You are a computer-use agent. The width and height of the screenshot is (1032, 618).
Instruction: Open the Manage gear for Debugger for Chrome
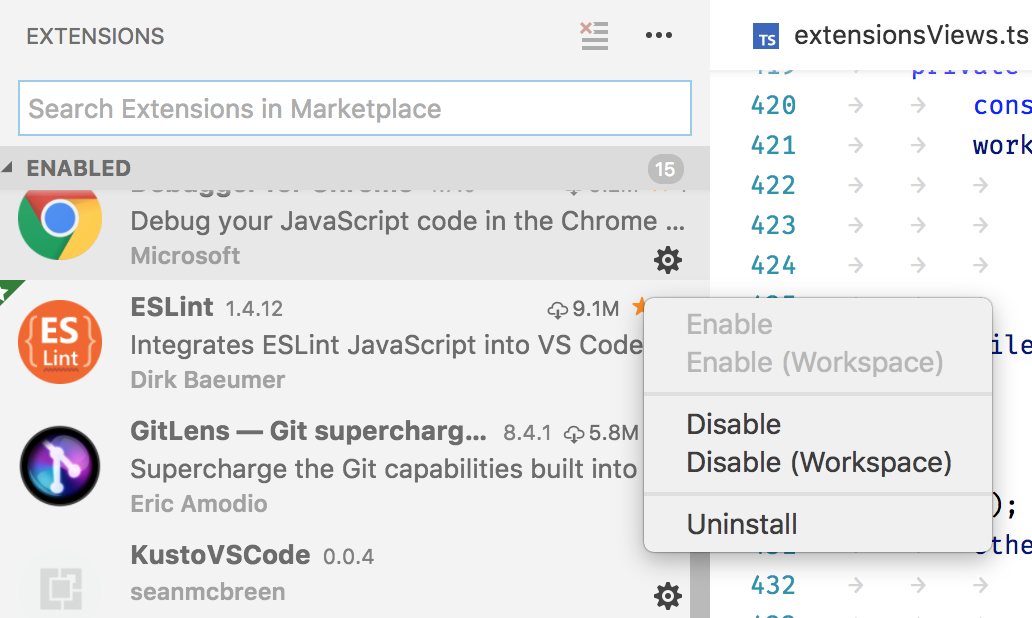[668, 260]
